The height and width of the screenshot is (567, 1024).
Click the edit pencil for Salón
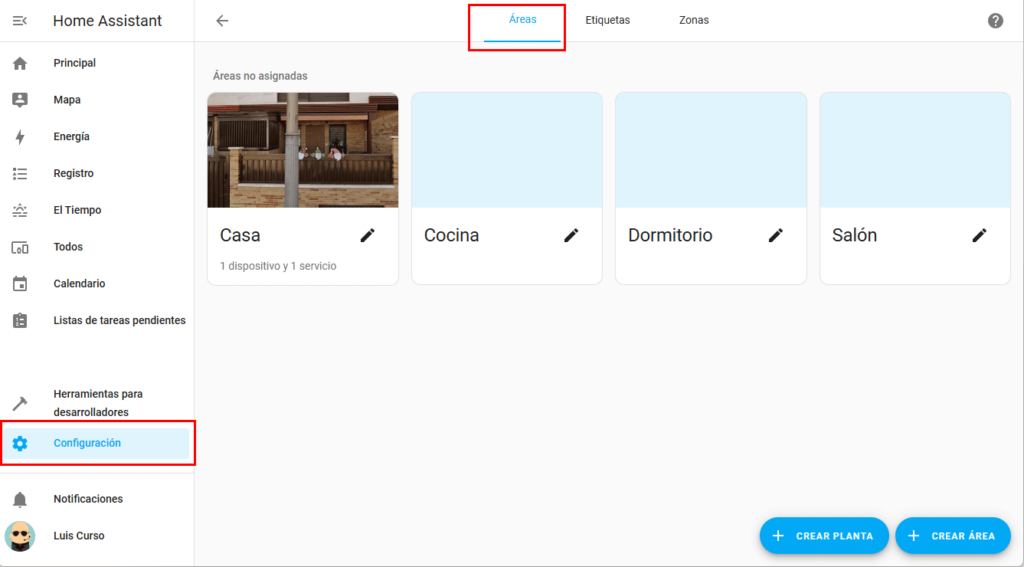coord(979,235)
